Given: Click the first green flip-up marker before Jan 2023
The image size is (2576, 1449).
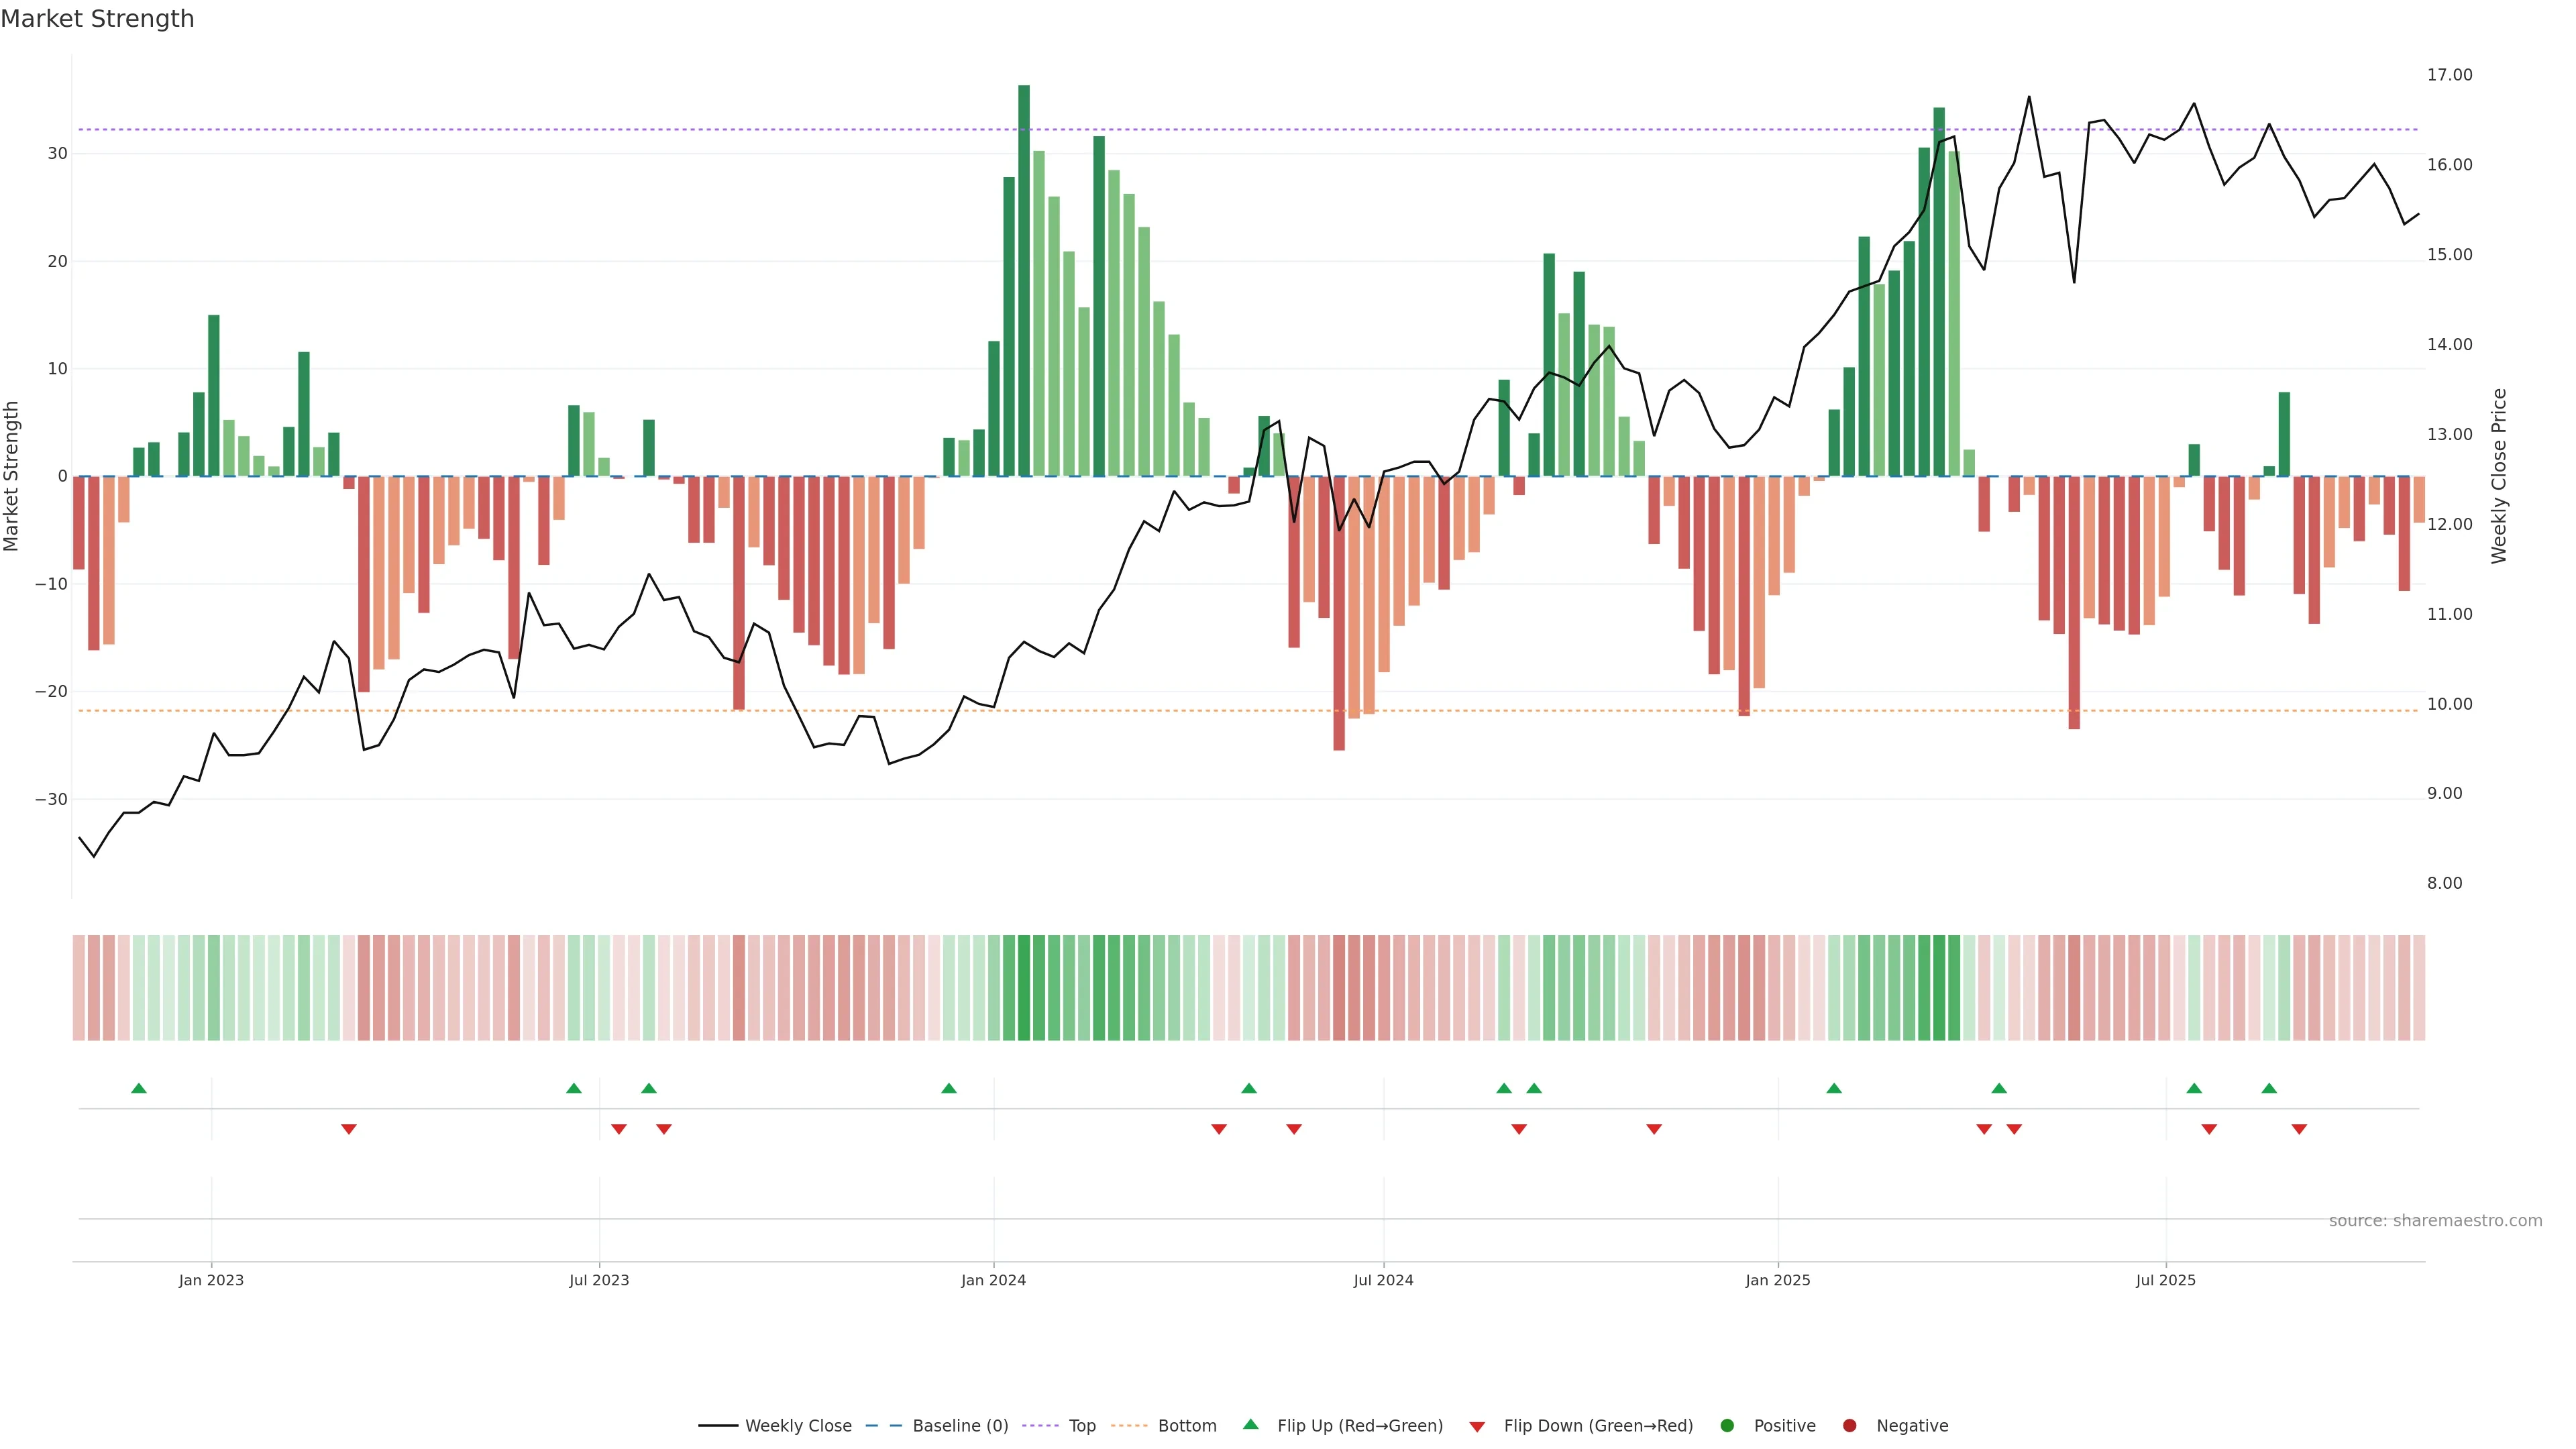Looking at the screenshot, I should point(139,1088).
